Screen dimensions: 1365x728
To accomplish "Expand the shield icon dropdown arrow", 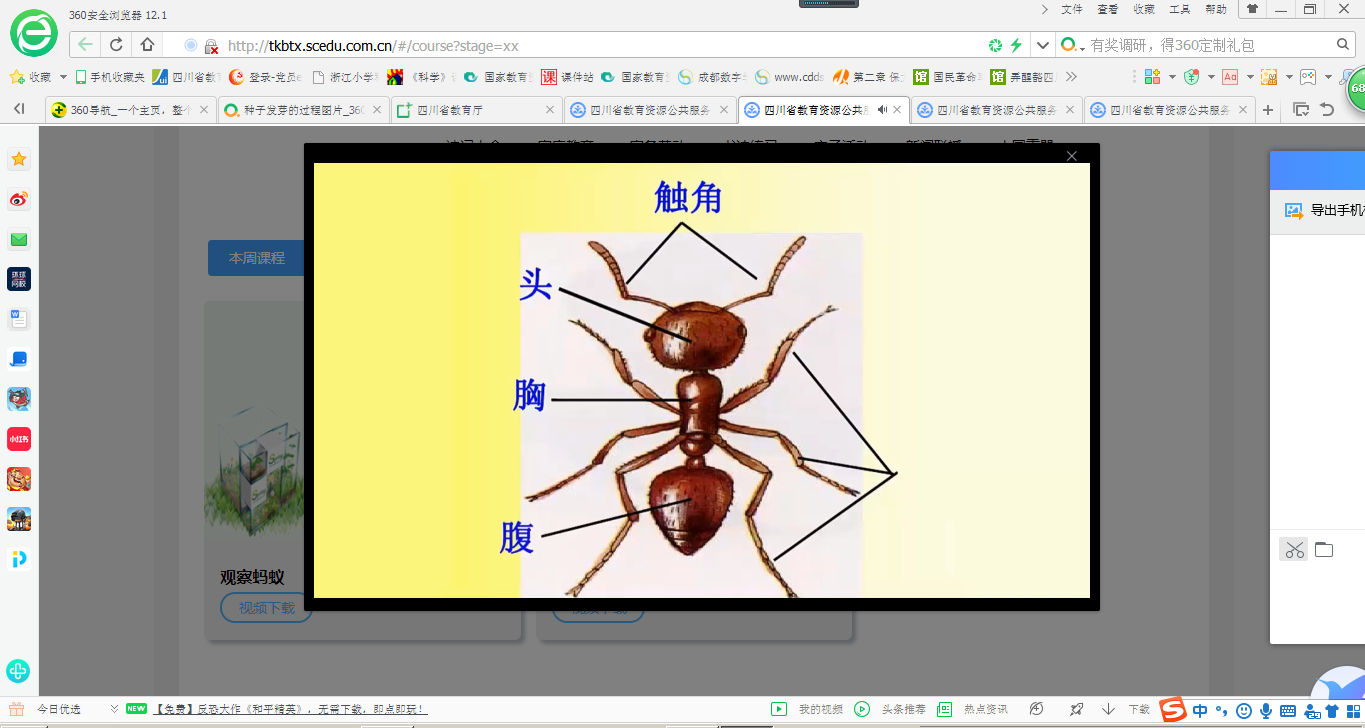I will point(1211,77).
